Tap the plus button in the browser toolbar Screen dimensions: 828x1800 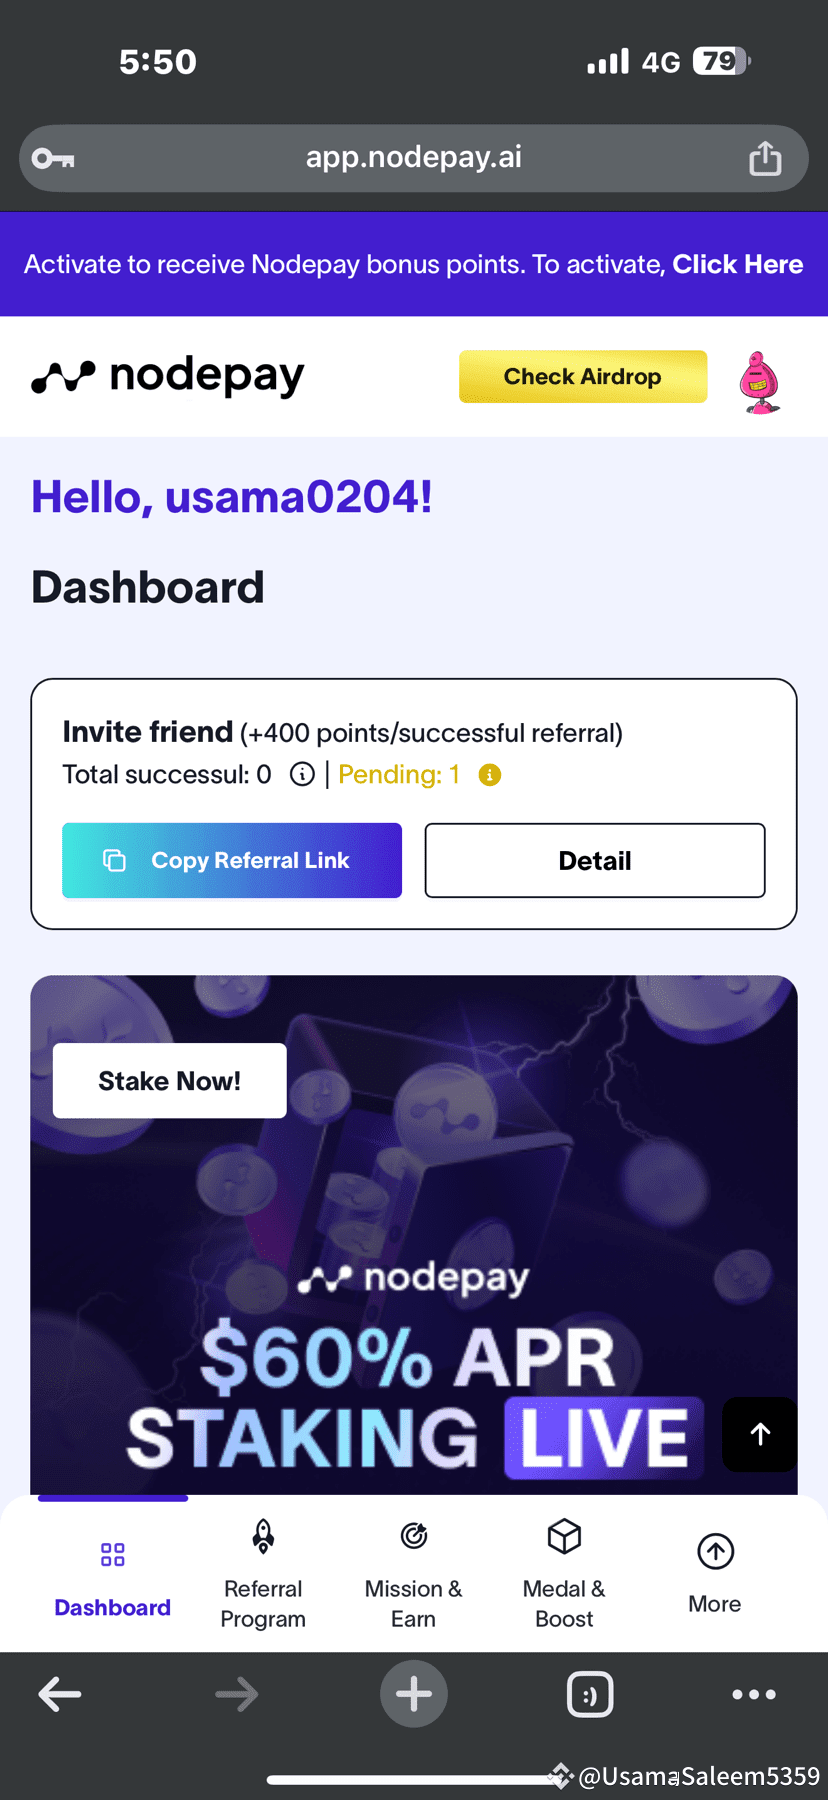click(413, 1694)
